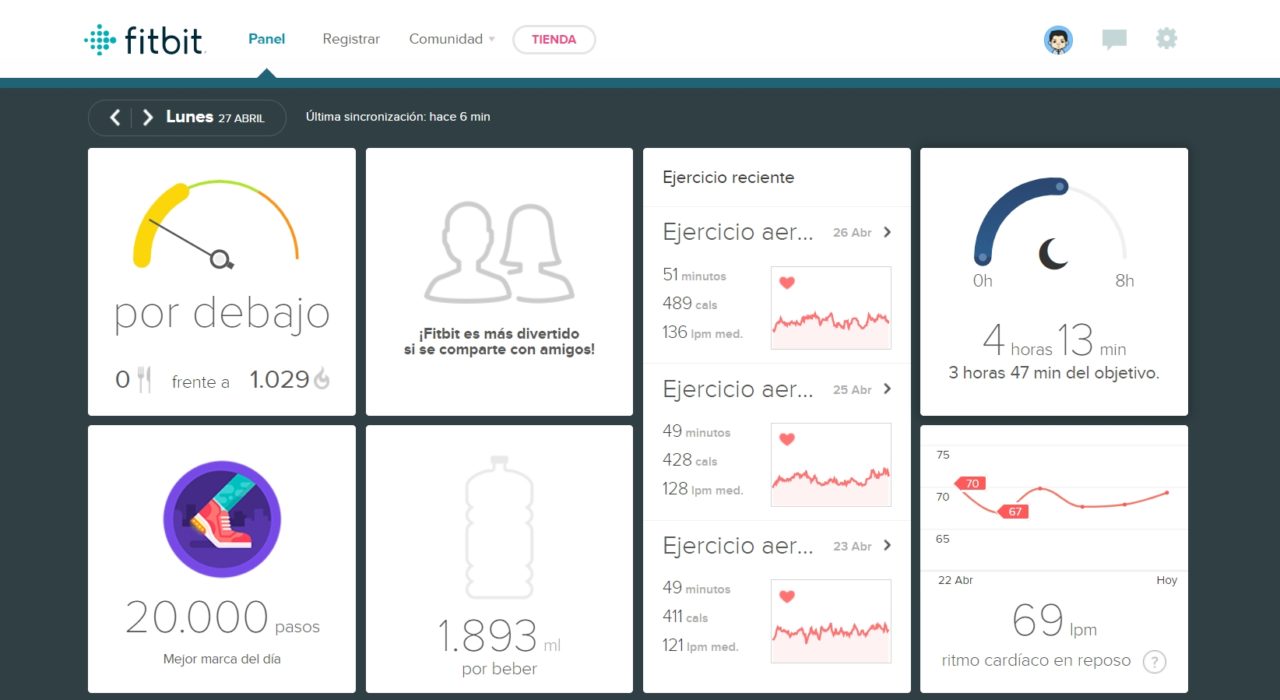Switch to the Panel tab
Image resolution: width=1280 pixels, height=700 pixels.
(267, 39)
